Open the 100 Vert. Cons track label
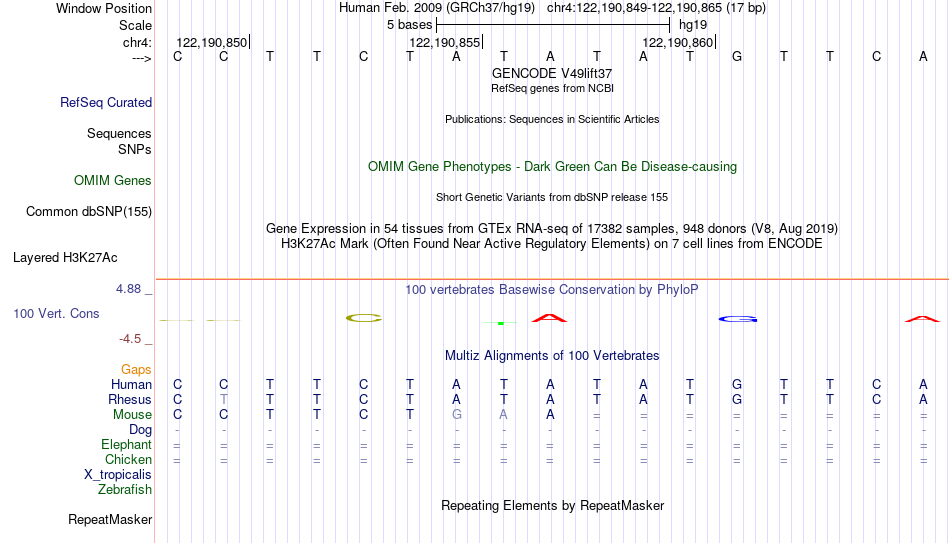Screen dimensions: 950x543 56,313
